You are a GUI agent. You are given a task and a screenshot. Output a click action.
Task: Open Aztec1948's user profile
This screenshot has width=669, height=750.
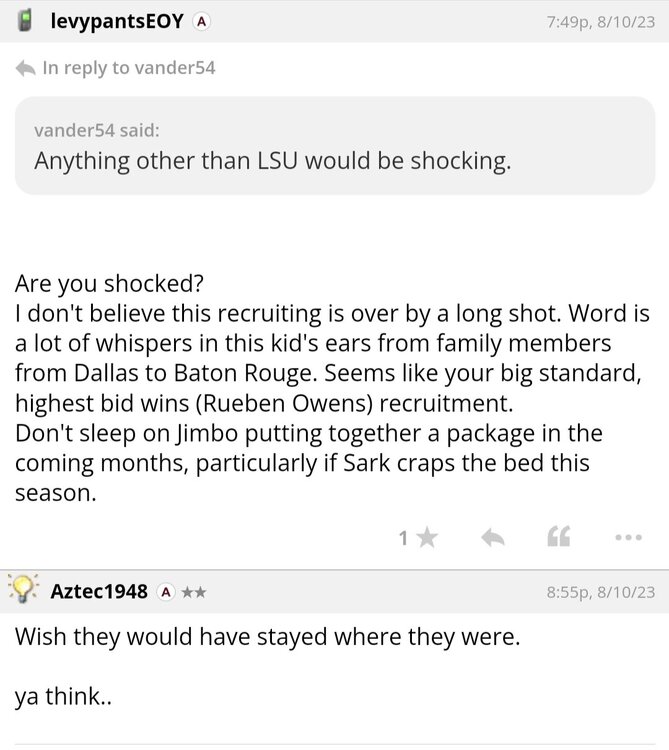coord(99,592)
